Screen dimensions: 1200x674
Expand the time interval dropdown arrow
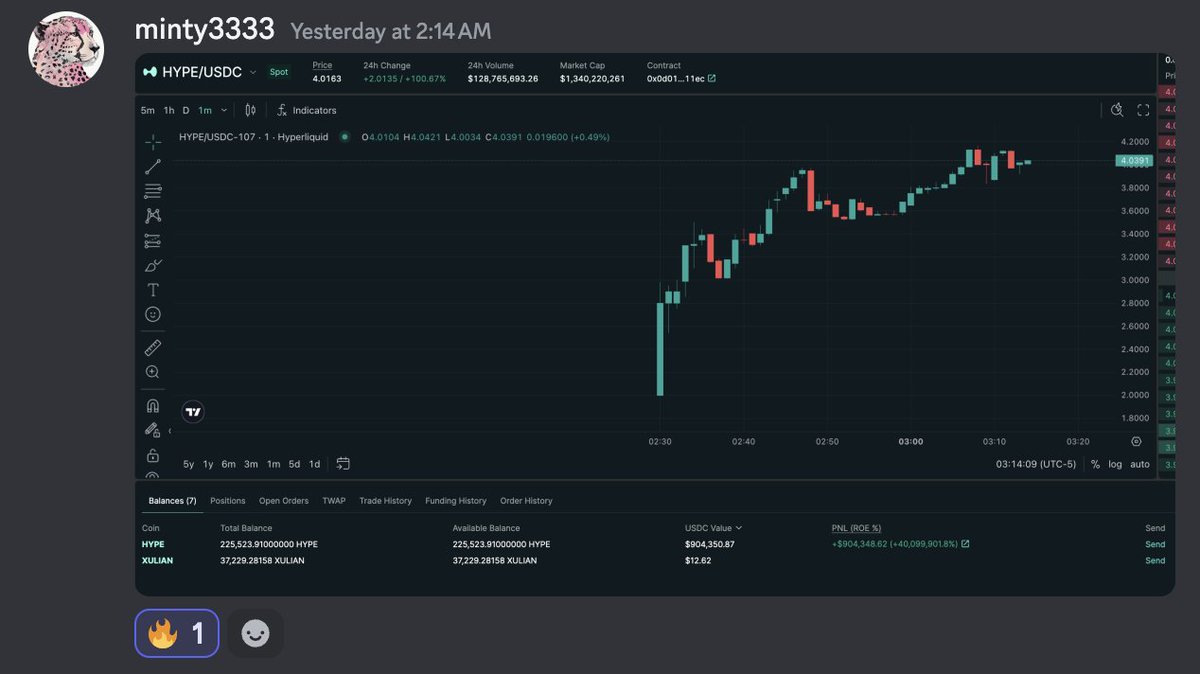pyautogui.click(x=224, y=110)
